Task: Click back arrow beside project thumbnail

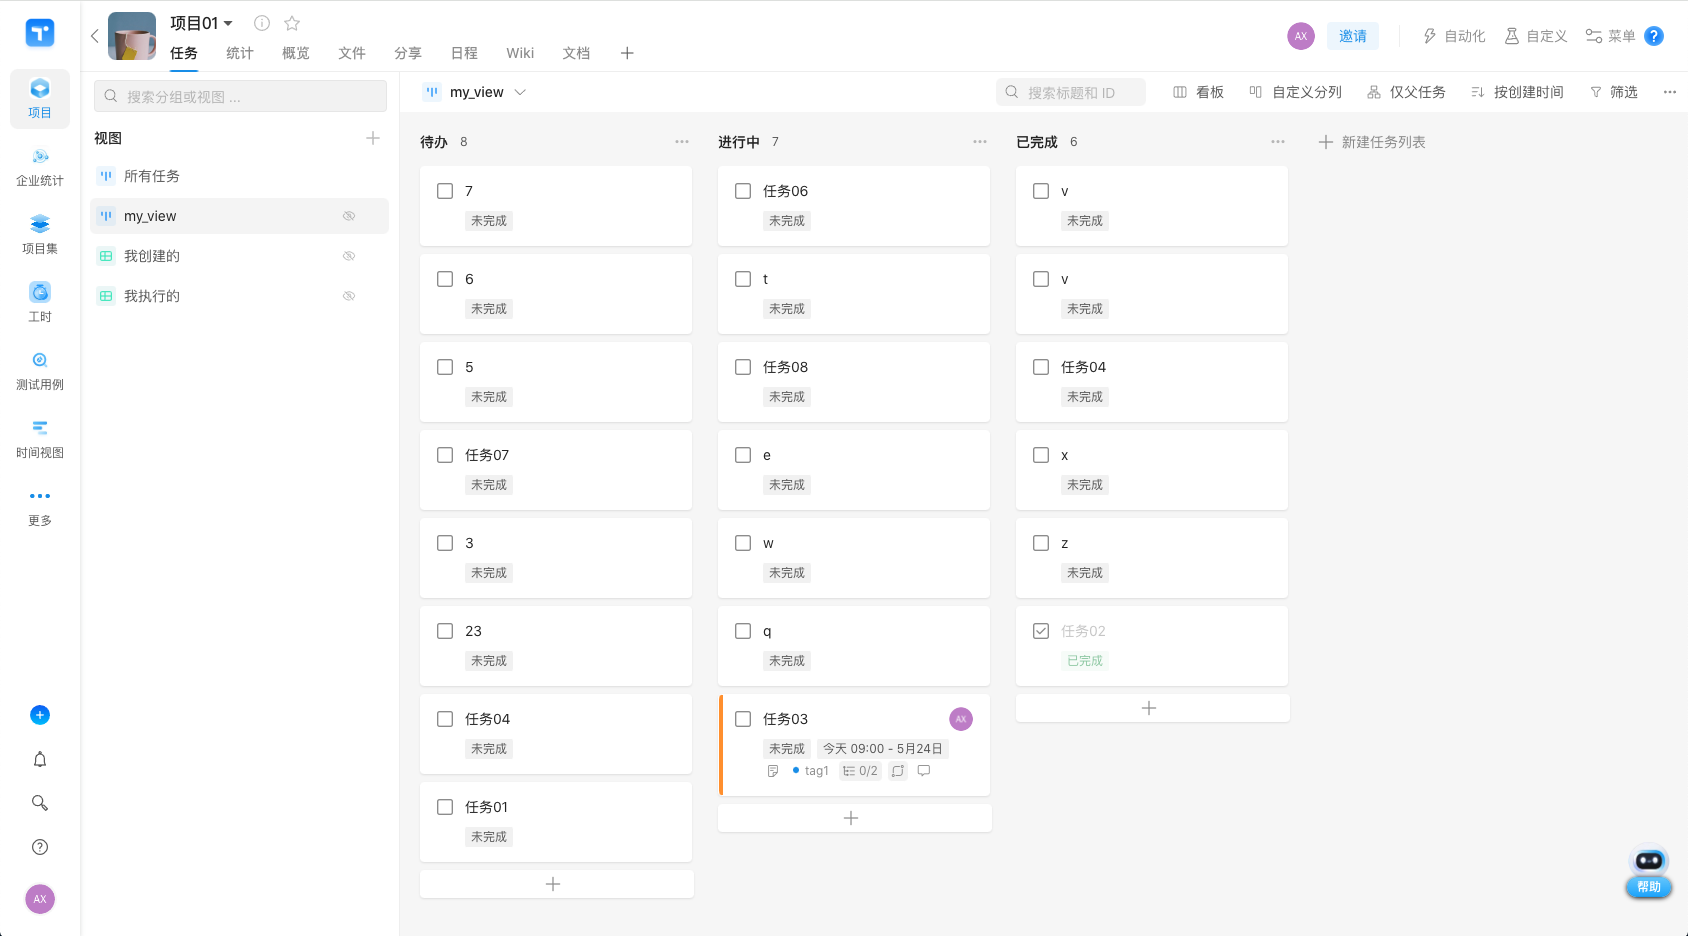Action: [95, 36]
